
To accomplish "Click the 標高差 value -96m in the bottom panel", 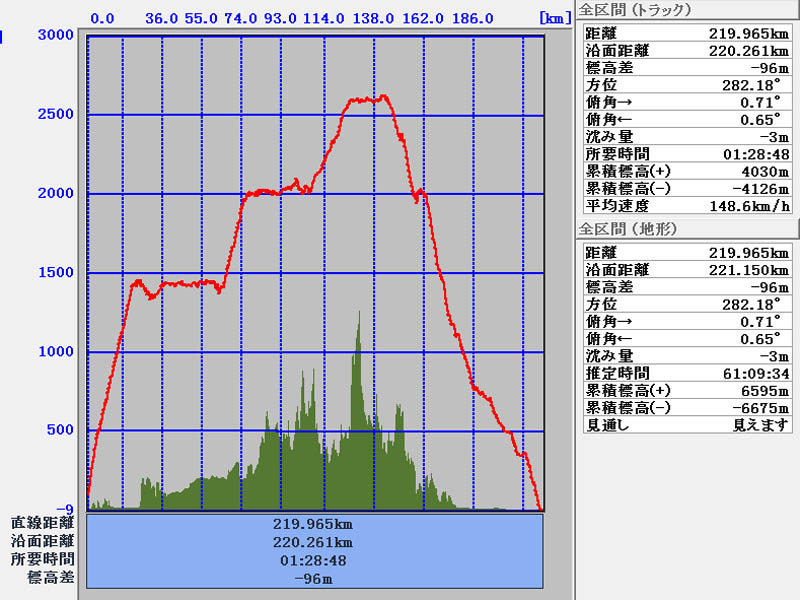I will [x=313, y=578].
